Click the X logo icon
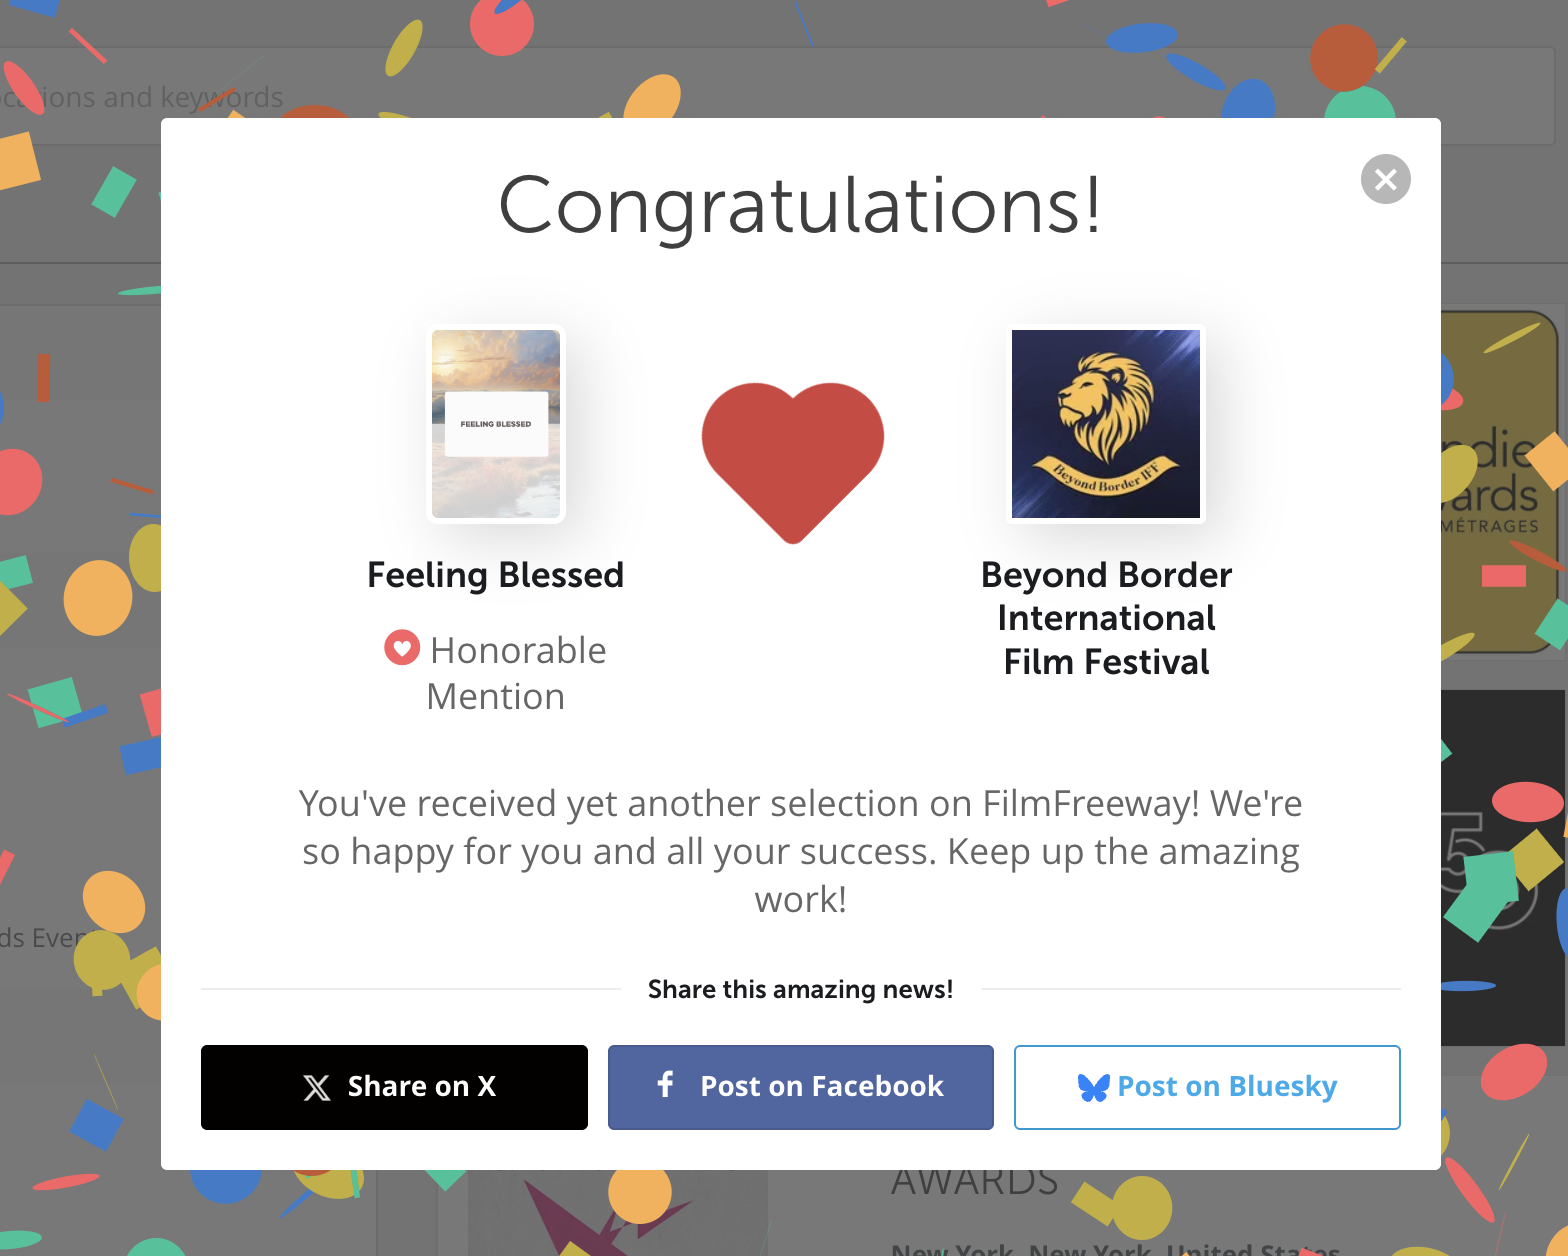The height and width of the screenshot is (1256, 1568). [x=317, y=1087]
